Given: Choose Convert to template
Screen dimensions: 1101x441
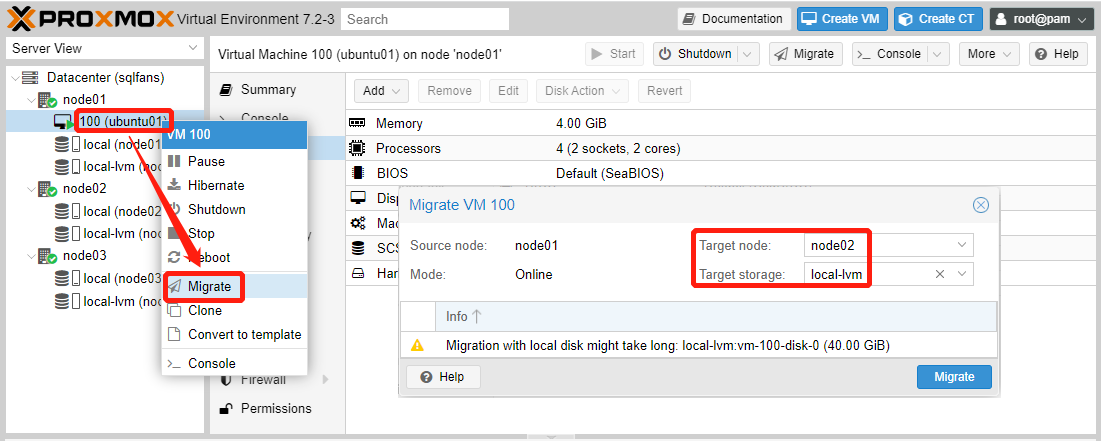Looking at the screenshot, I should click(x=235, y=334).
